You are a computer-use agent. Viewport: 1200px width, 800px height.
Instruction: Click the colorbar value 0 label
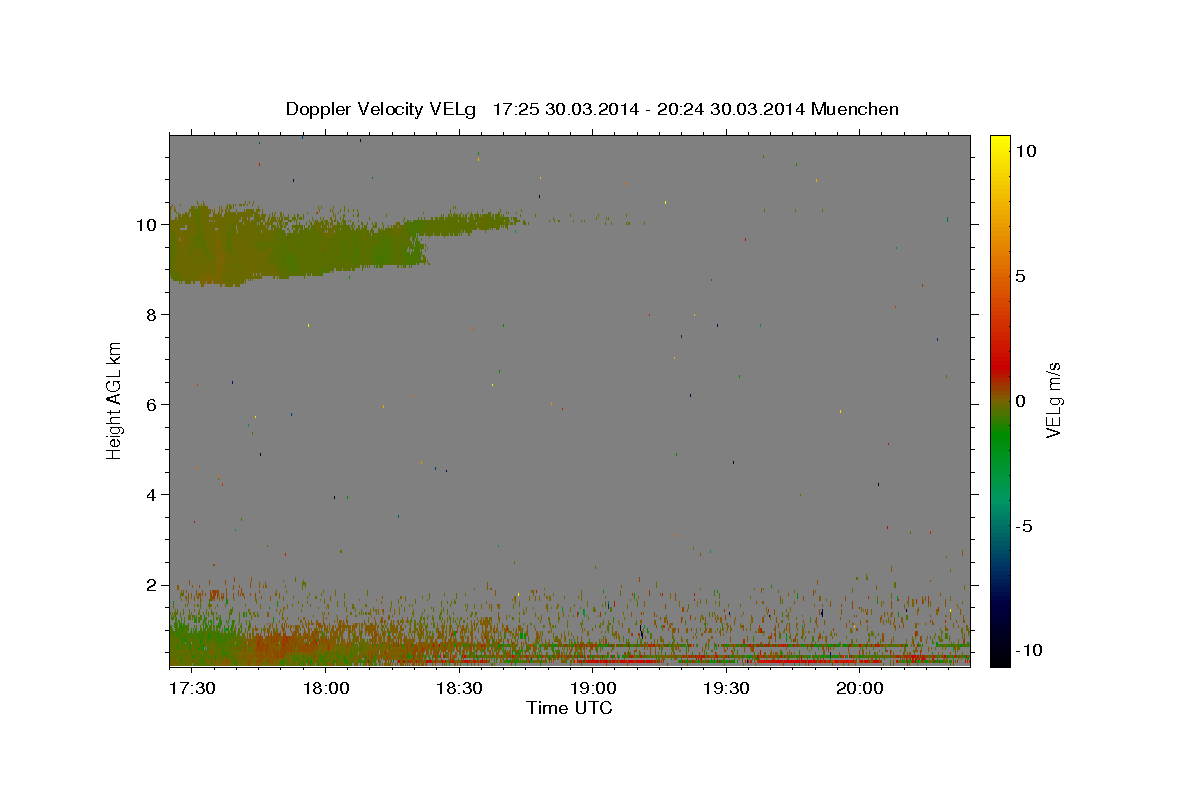[1020, 401]
